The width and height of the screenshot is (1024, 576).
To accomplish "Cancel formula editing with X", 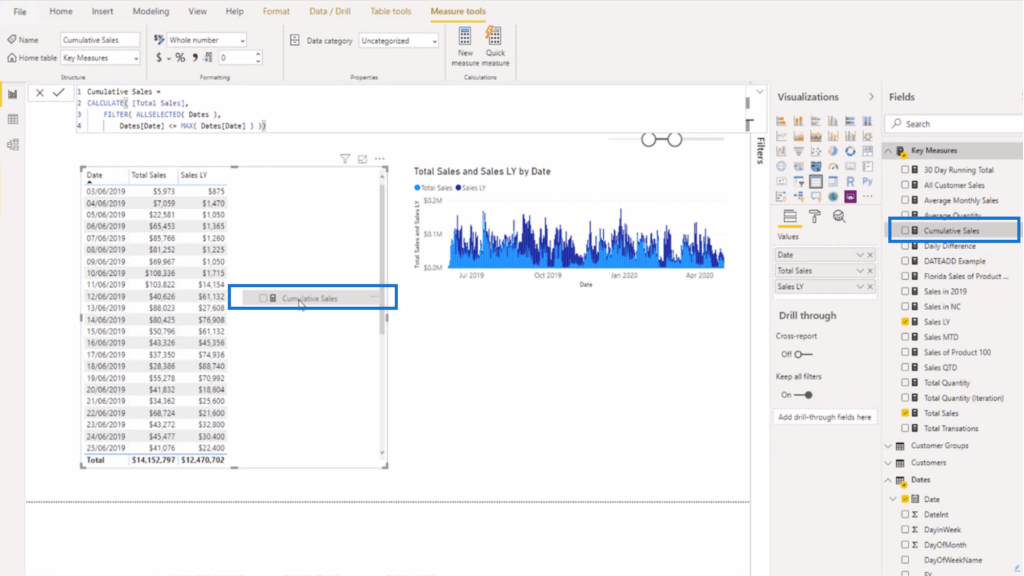I will 40,93.
